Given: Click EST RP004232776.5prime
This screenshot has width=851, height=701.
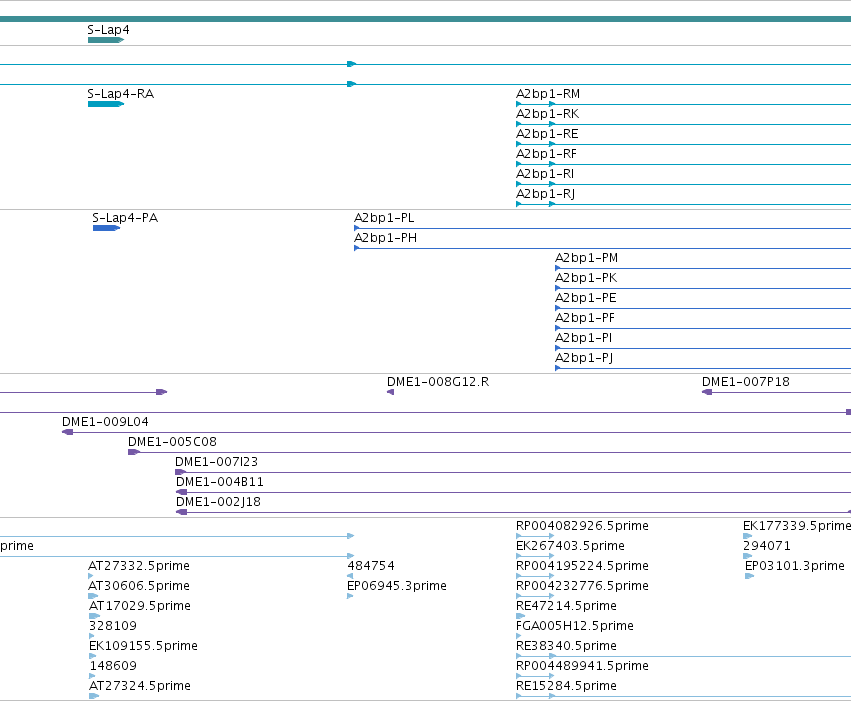Looking at the screenshot, I should coord(582,587).
